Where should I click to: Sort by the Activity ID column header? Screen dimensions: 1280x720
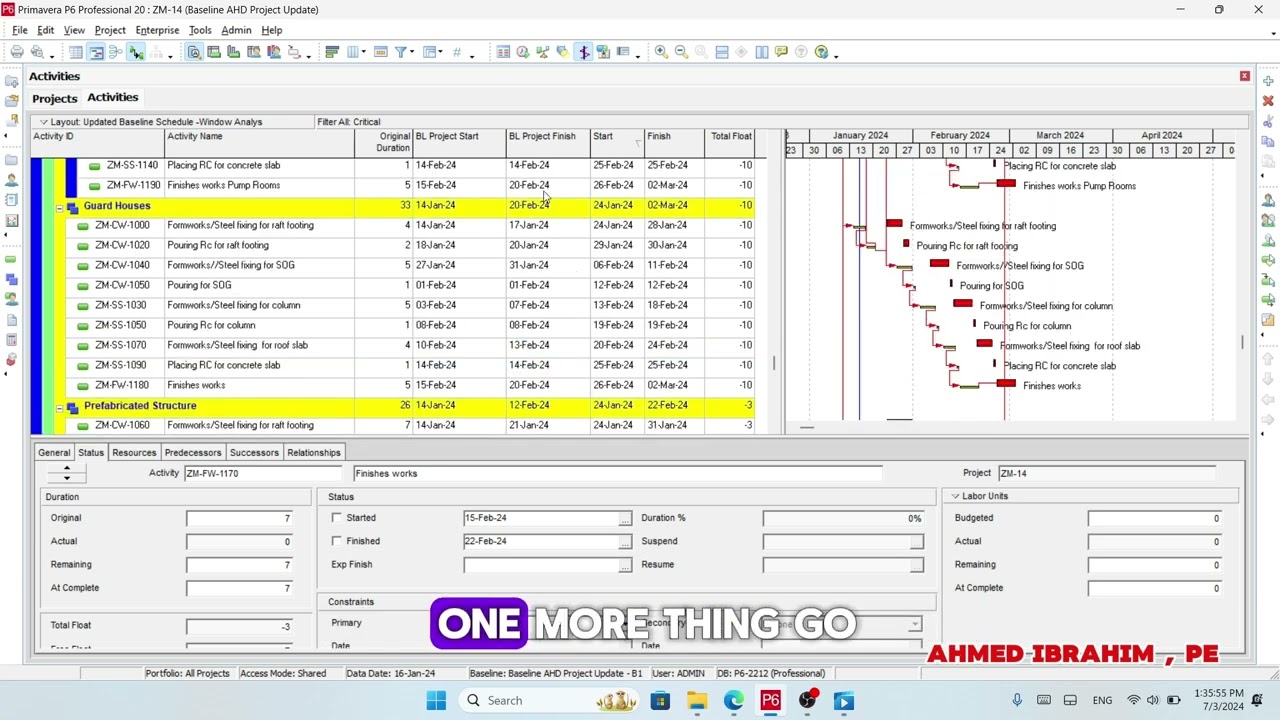[96, 142]
